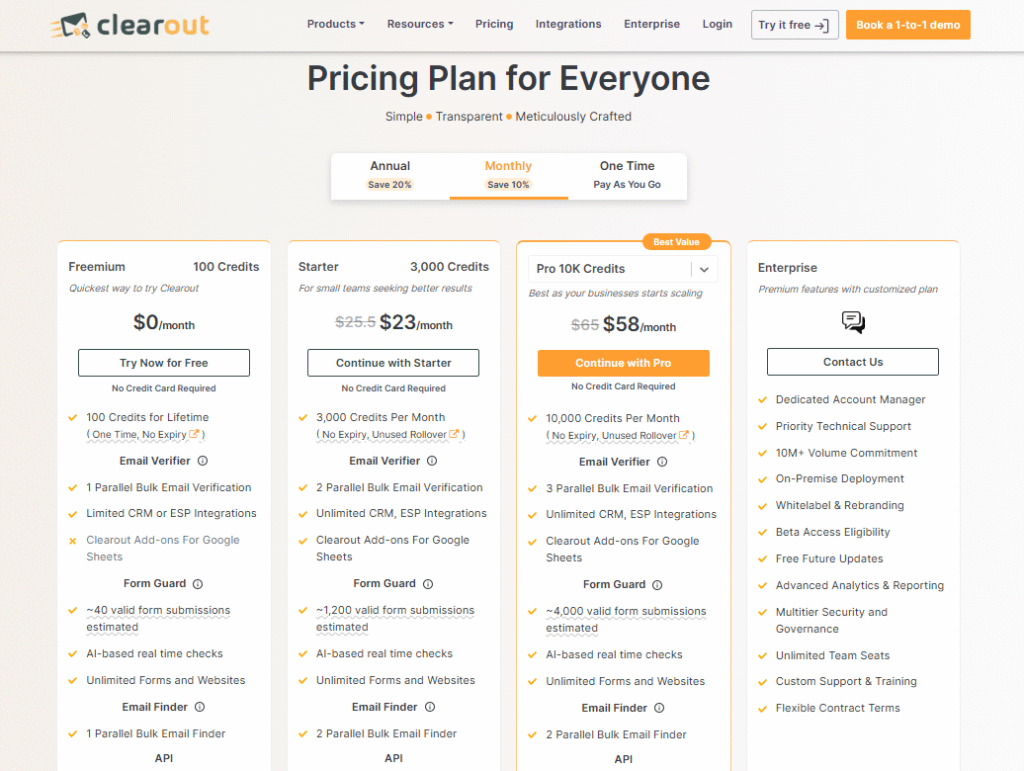1024x771 pixels.
Task: Choose Continue with Starter
Action: (393, 362)
